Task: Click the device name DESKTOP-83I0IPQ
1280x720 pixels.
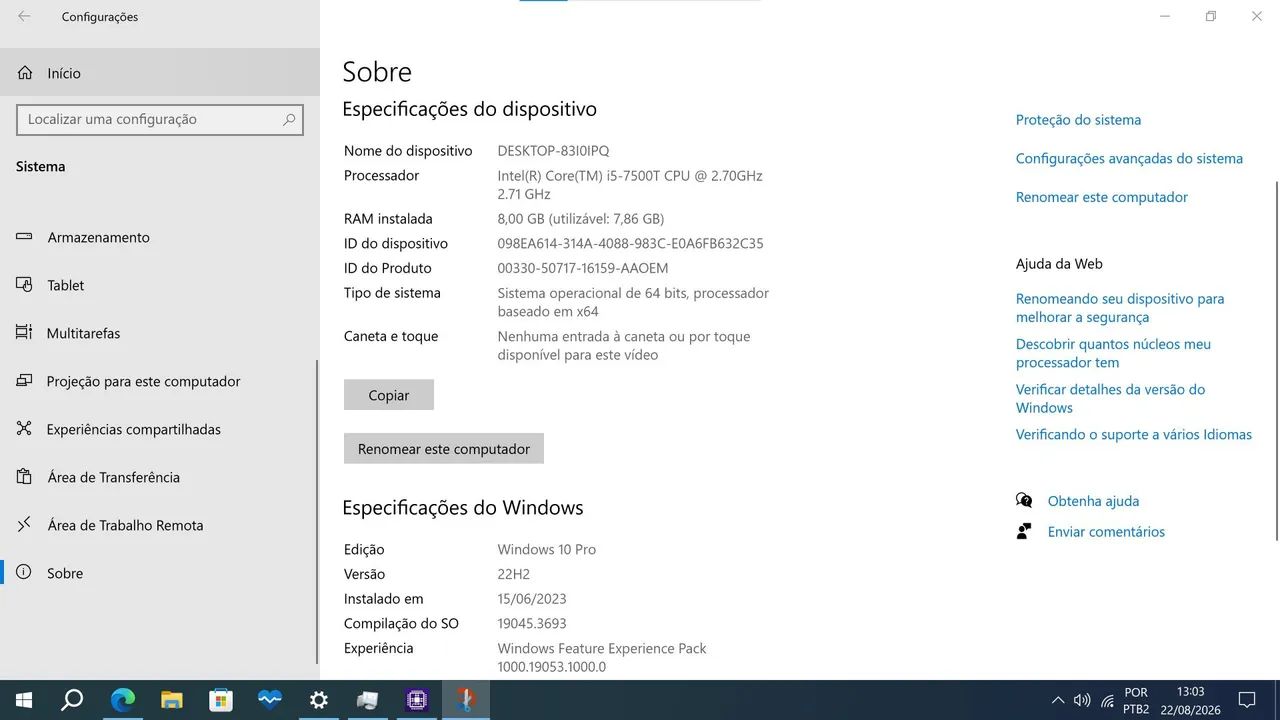Action: [x=553, y=151]
